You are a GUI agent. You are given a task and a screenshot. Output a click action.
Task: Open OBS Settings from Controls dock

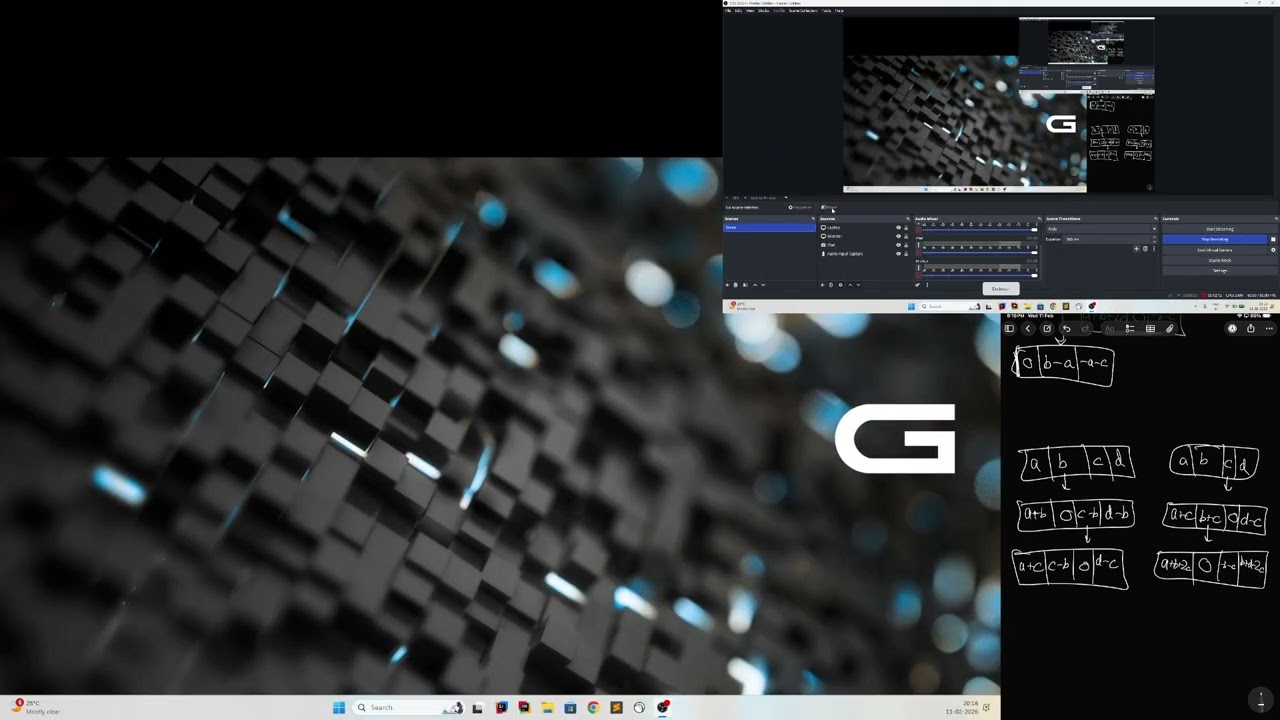1220,271
